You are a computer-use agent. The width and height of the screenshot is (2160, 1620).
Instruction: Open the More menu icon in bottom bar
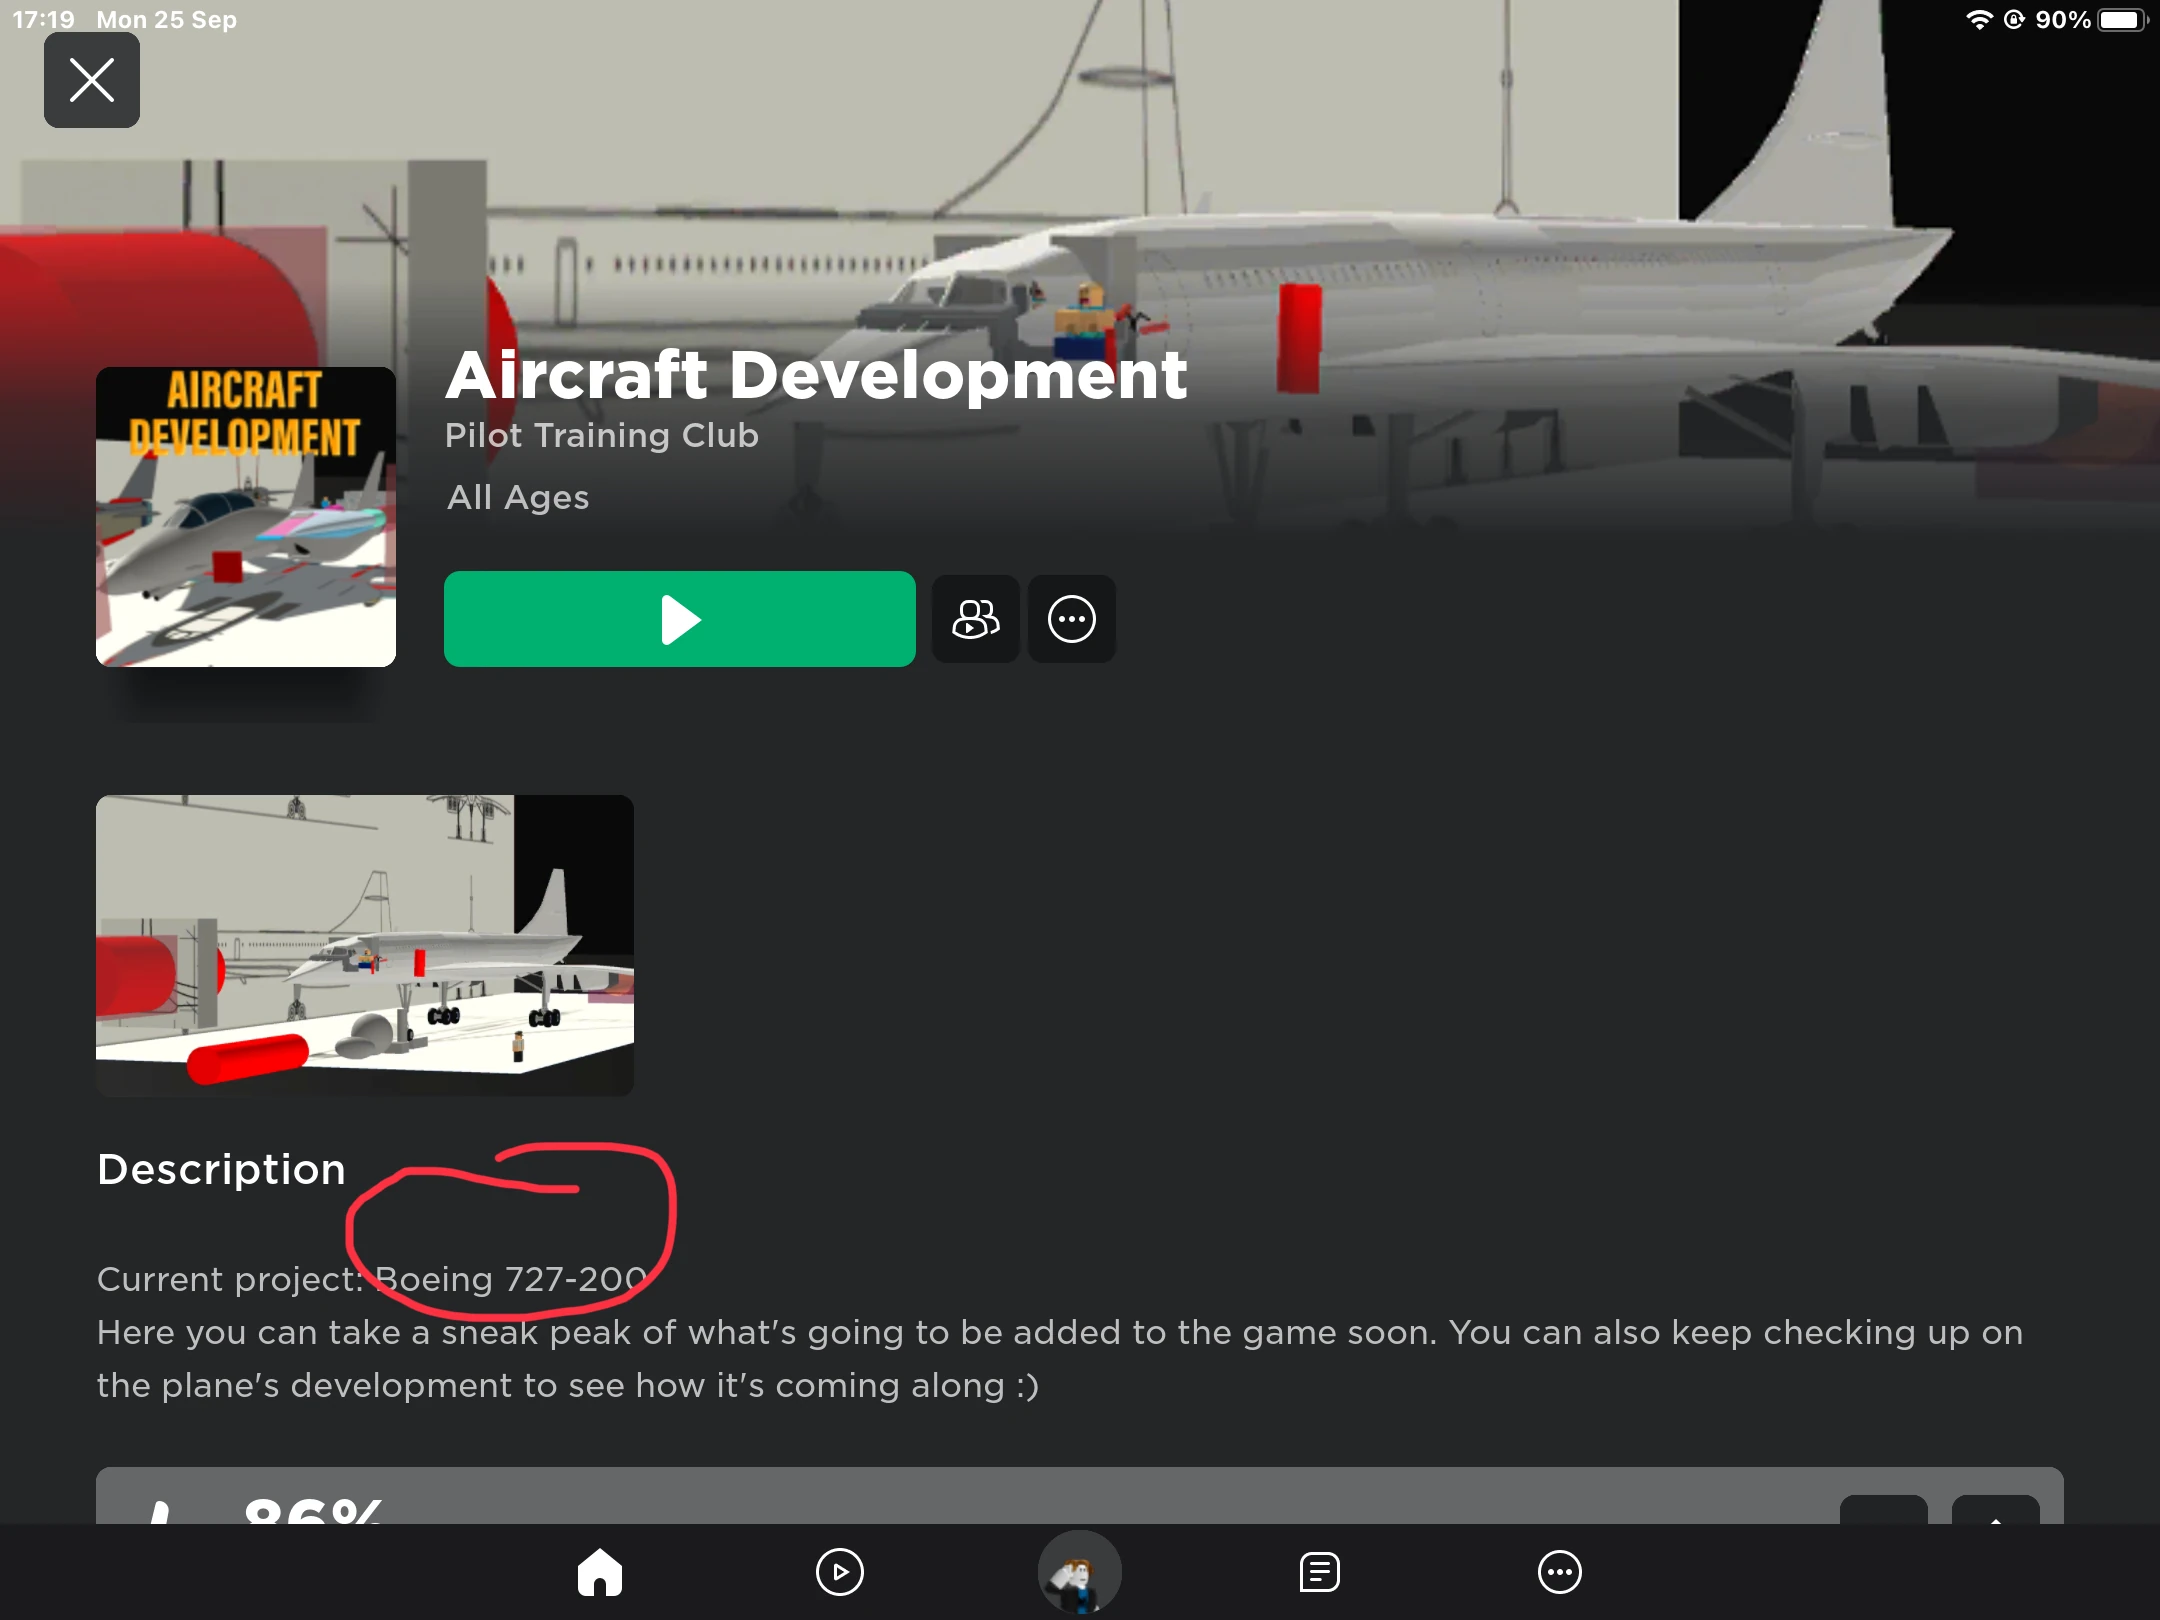click(x=1558, y=1572)
